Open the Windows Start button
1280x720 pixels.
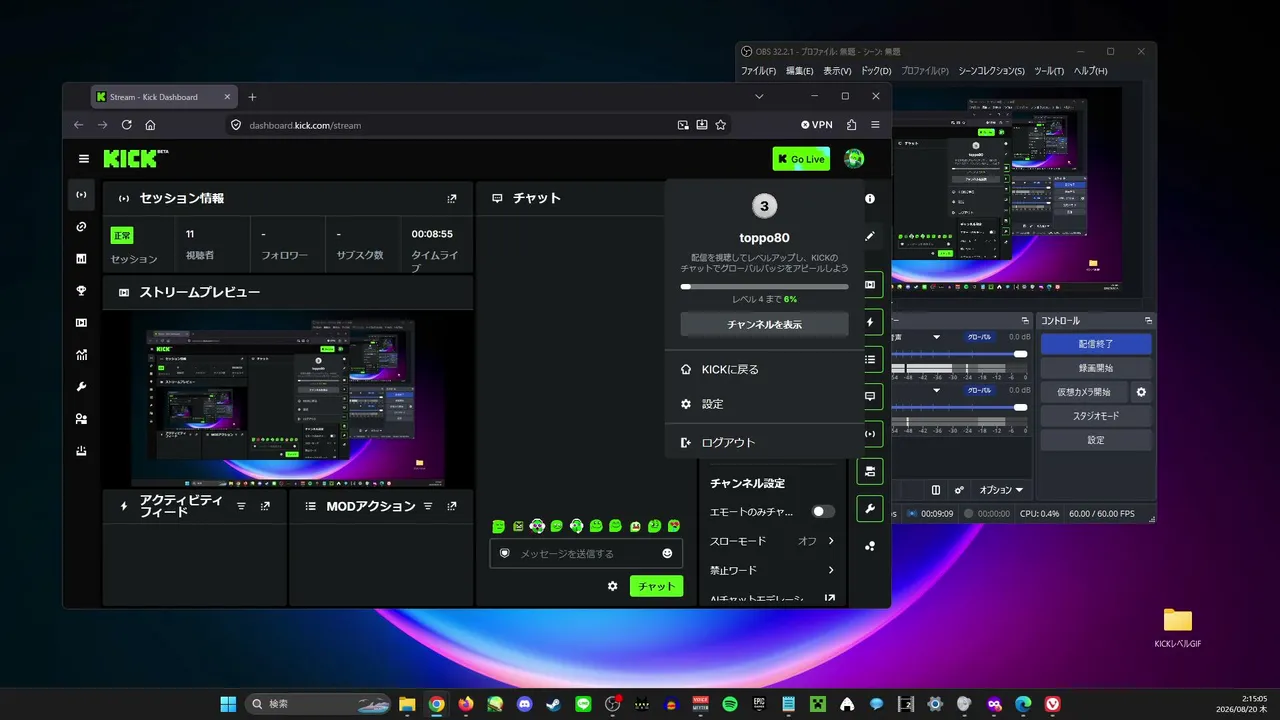tap(228, 704)
